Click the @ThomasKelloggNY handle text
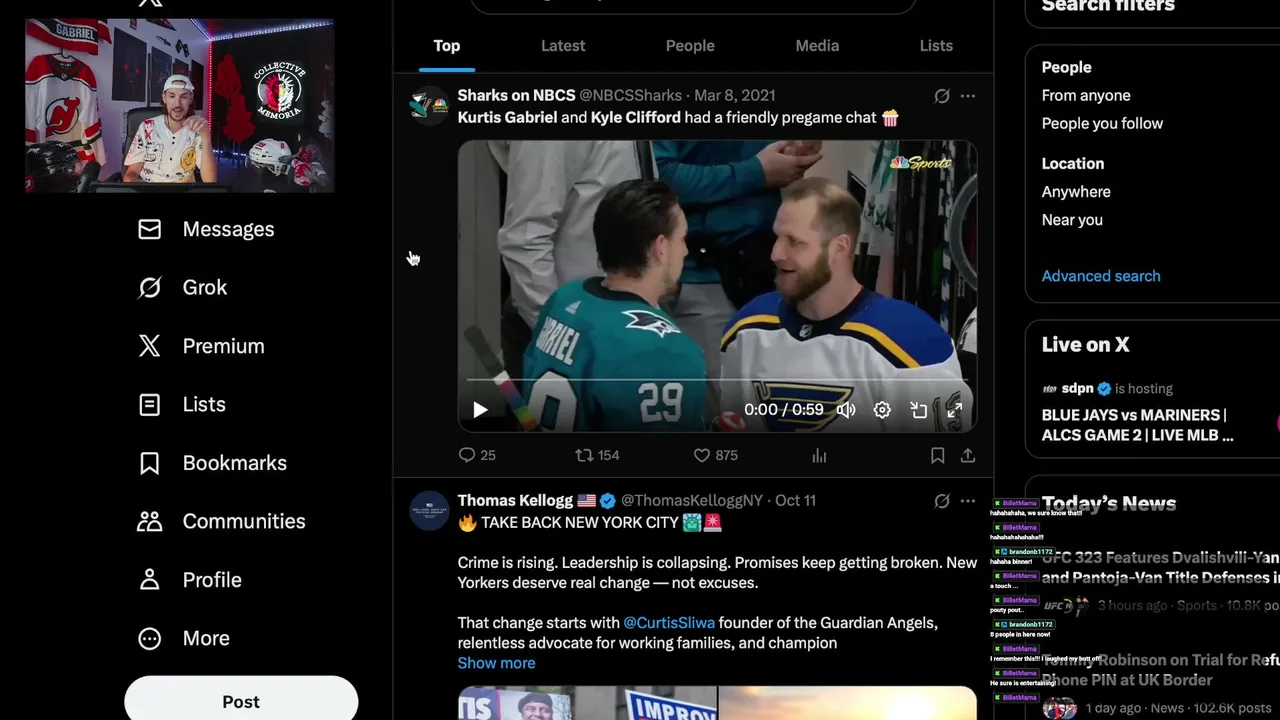The image size is (1280, 720). click(x=692, y=500)
